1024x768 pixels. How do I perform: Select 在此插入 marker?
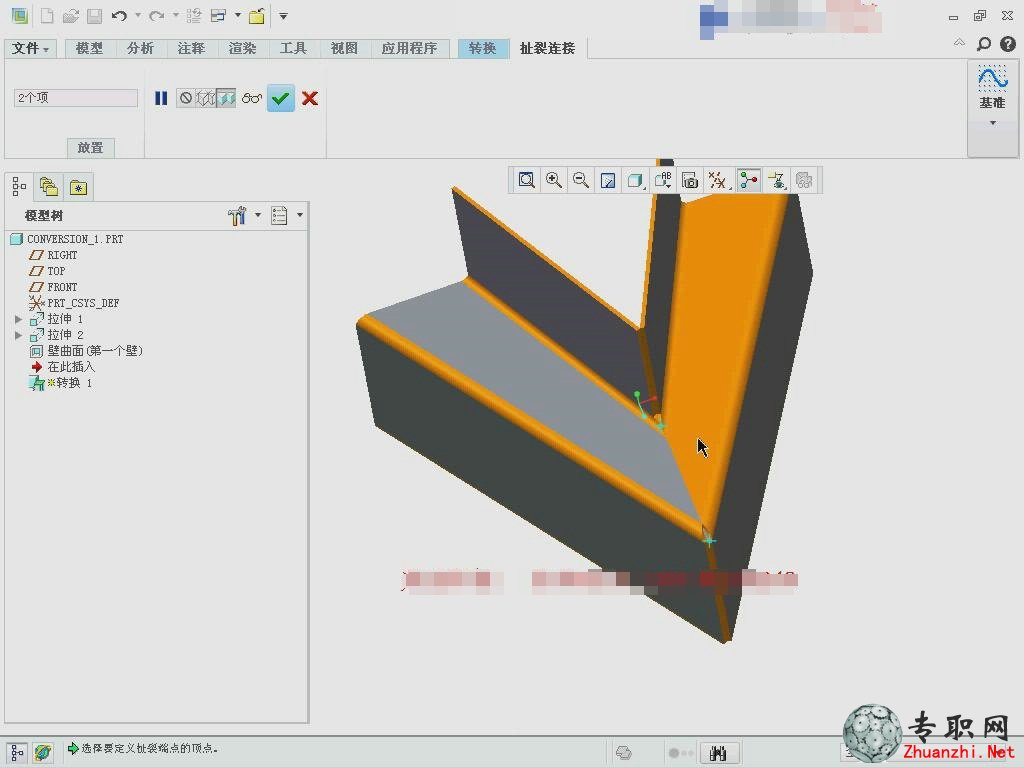pyautogui.click(x=63, y=367)
